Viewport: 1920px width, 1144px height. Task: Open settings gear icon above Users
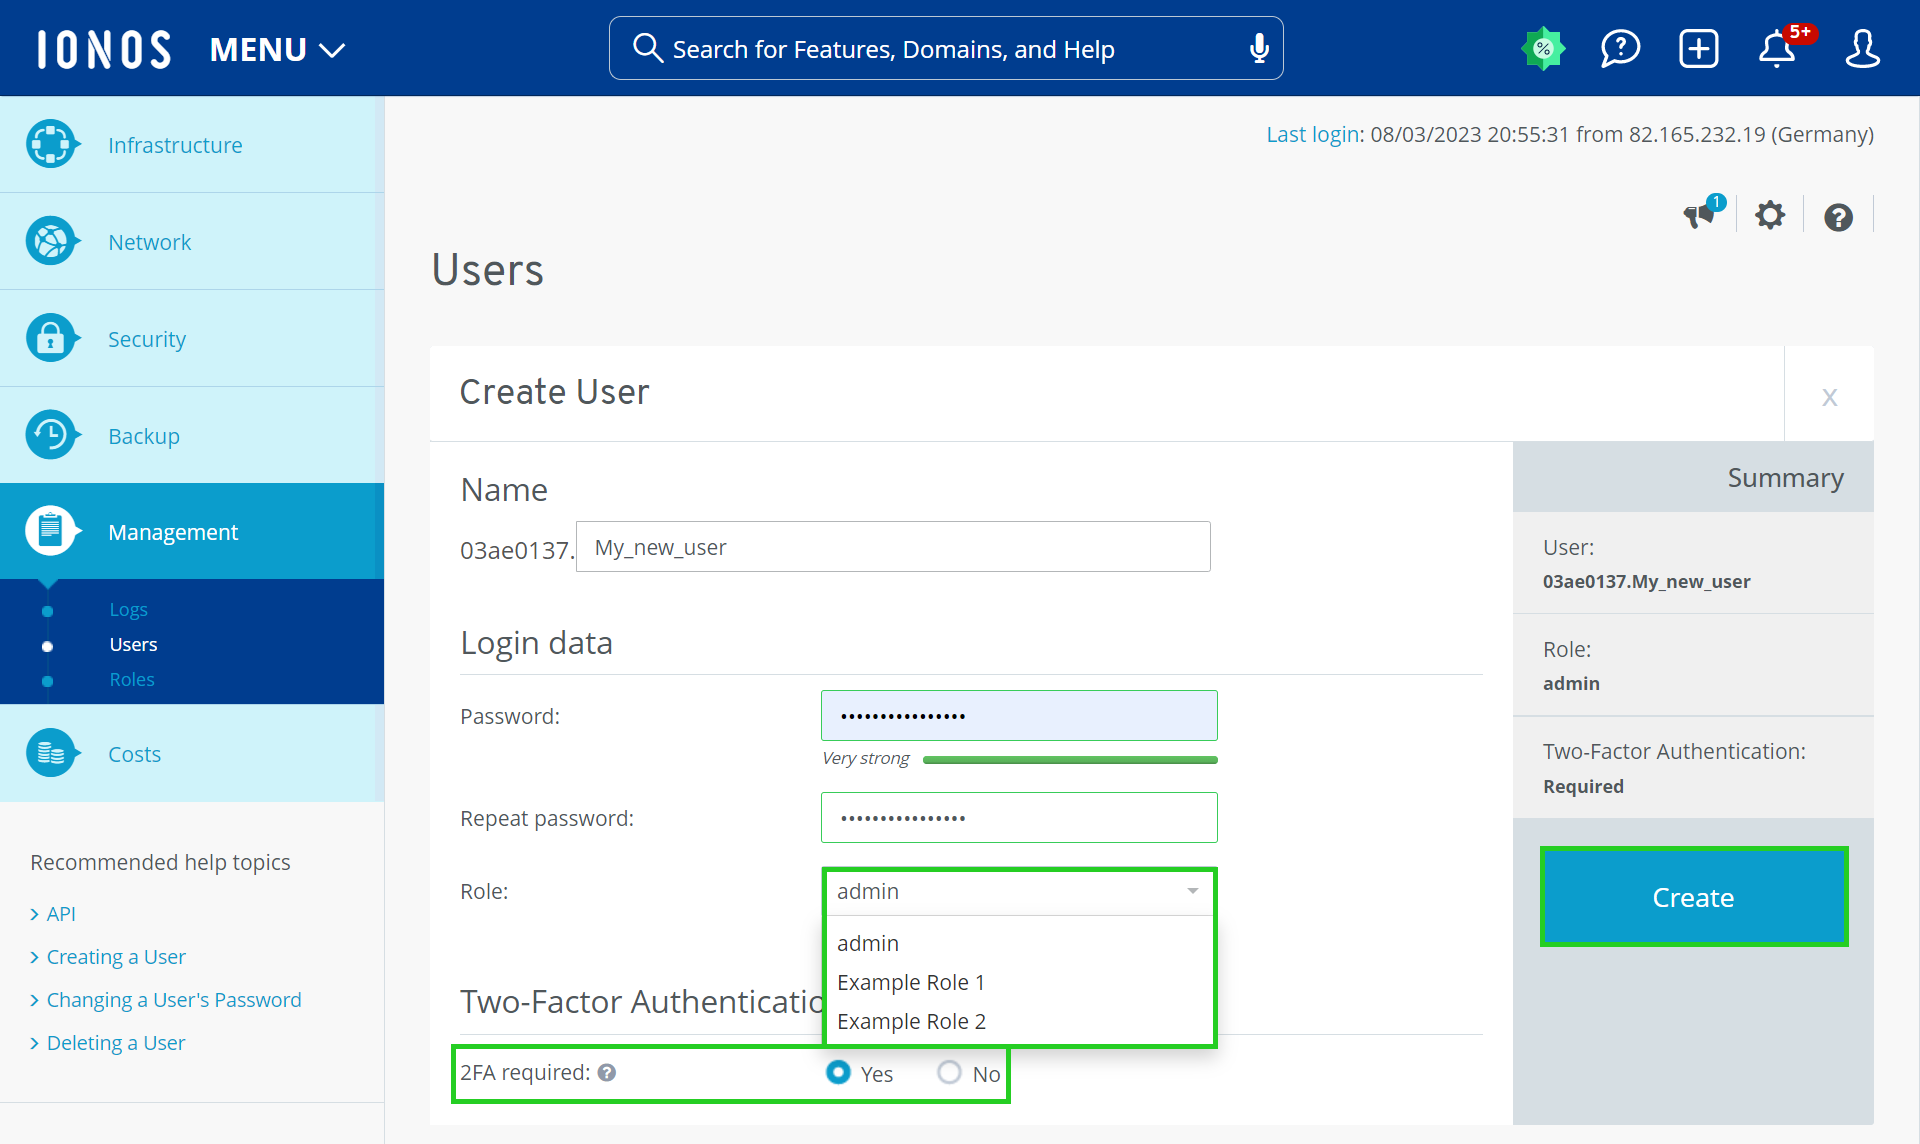(1770, 215)
